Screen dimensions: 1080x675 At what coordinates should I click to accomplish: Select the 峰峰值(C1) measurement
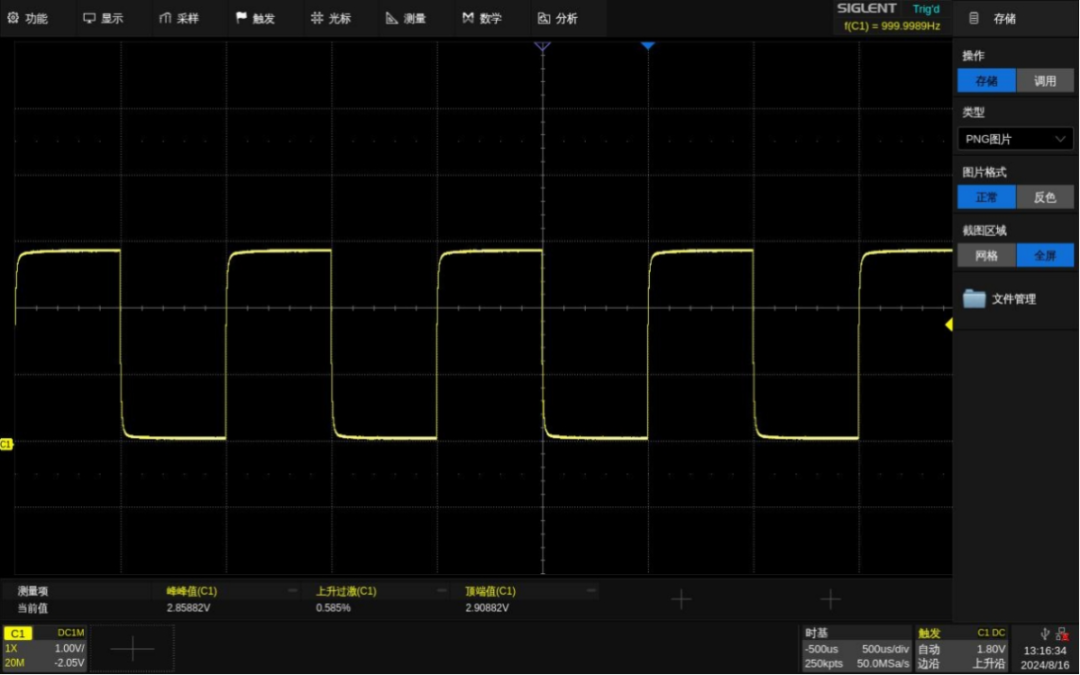tap(192, 591)
